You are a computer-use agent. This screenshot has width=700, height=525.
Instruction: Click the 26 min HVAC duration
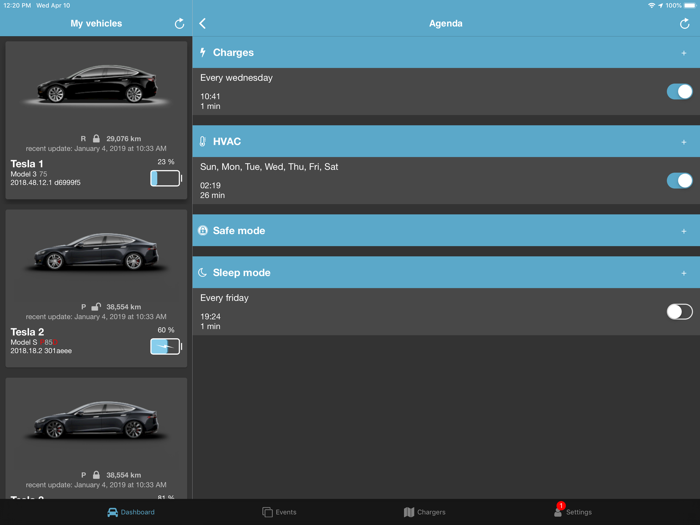(x=212, y=196)
